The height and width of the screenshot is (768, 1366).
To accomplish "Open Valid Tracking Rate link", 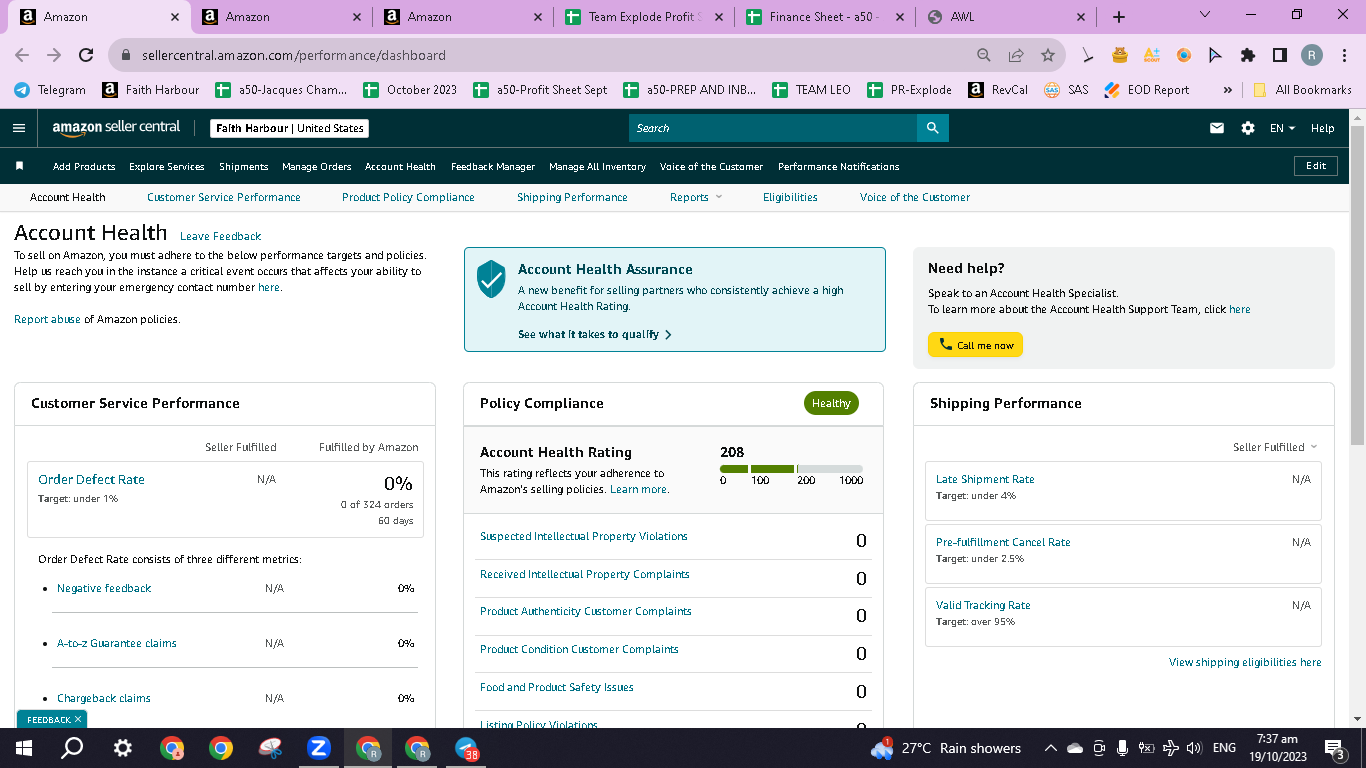I will 983,605.
